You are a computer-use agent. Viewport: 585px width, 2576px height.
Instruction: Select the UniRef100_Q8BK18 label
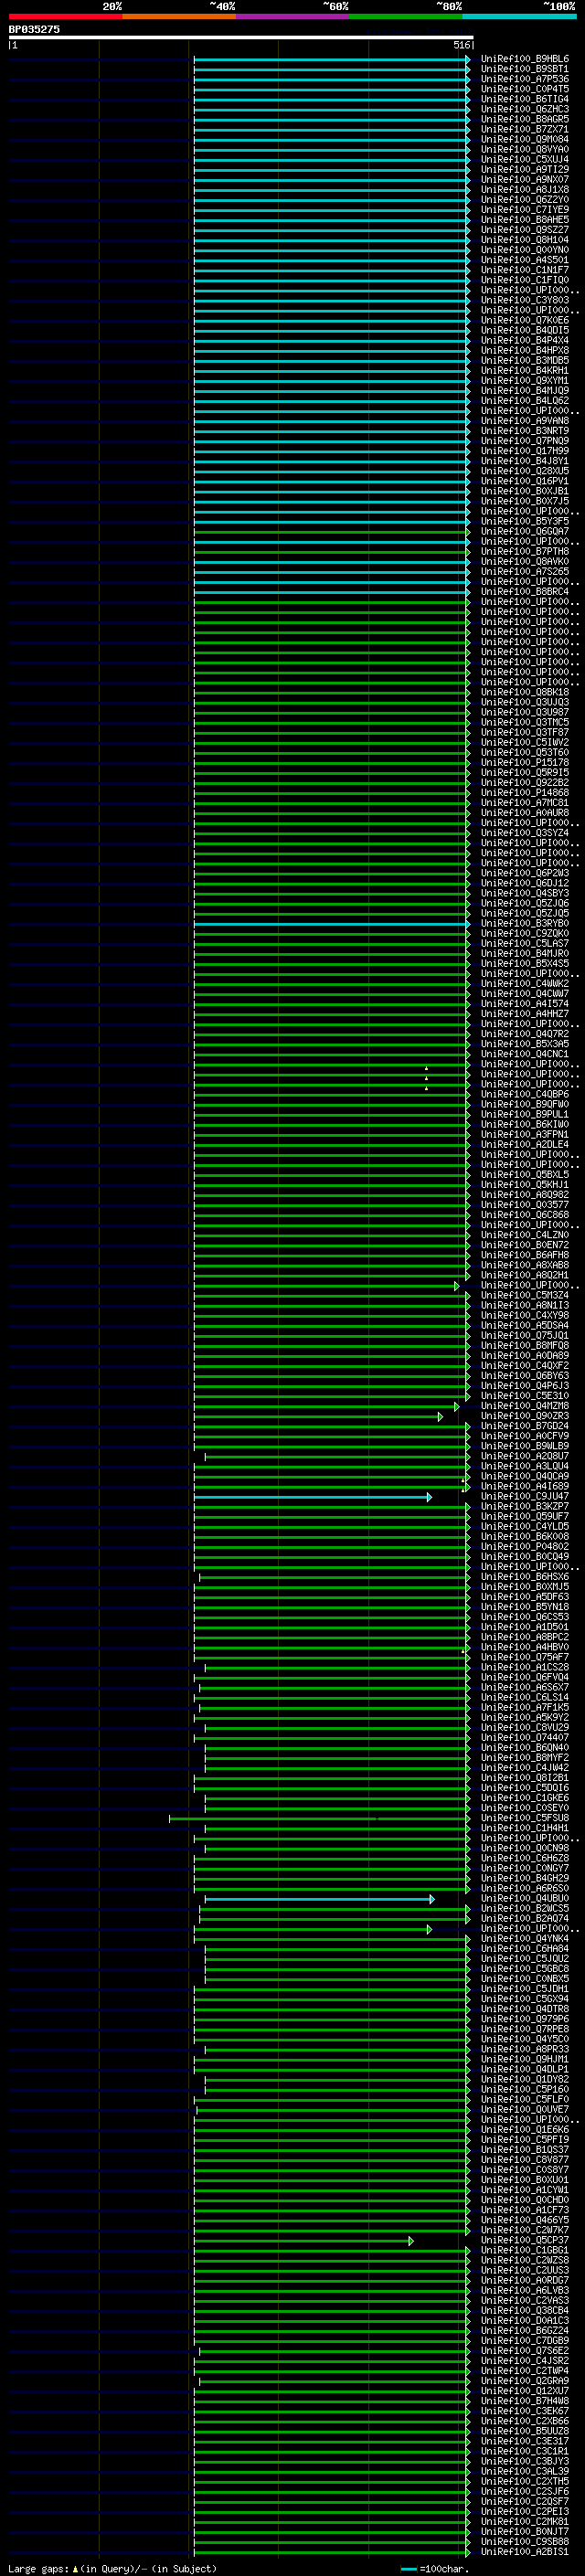tap(525, 692)
